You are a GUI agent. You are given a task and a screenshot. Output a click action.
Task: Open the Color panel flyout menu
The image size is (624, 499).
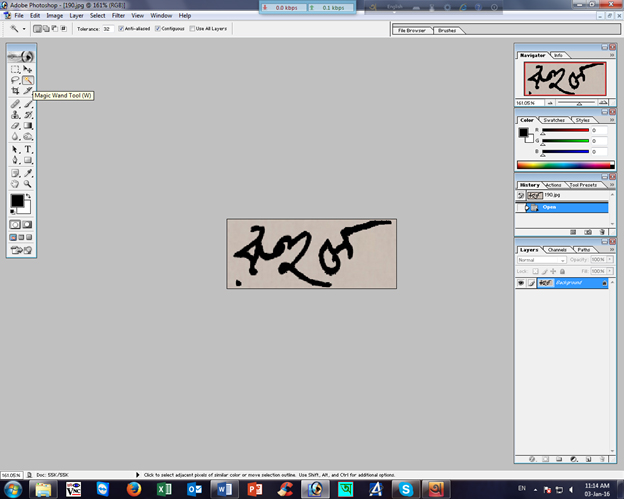(x=612, y=120)
